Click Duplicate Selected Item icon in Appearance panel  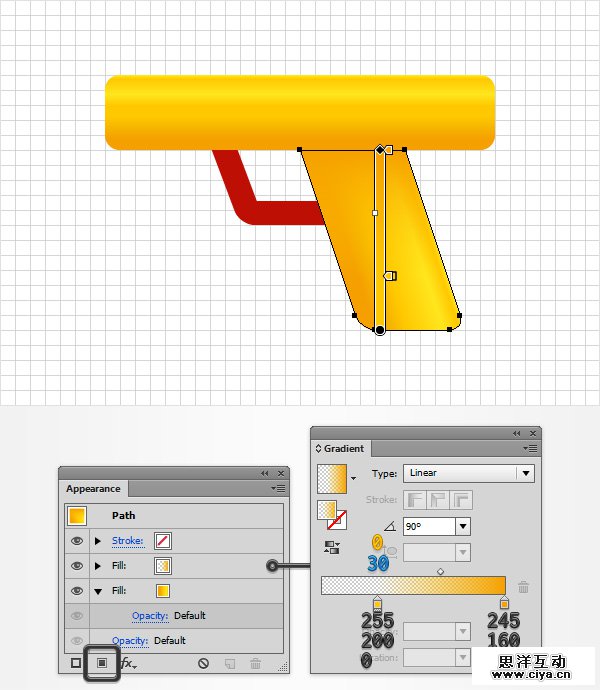click(230, 664)
